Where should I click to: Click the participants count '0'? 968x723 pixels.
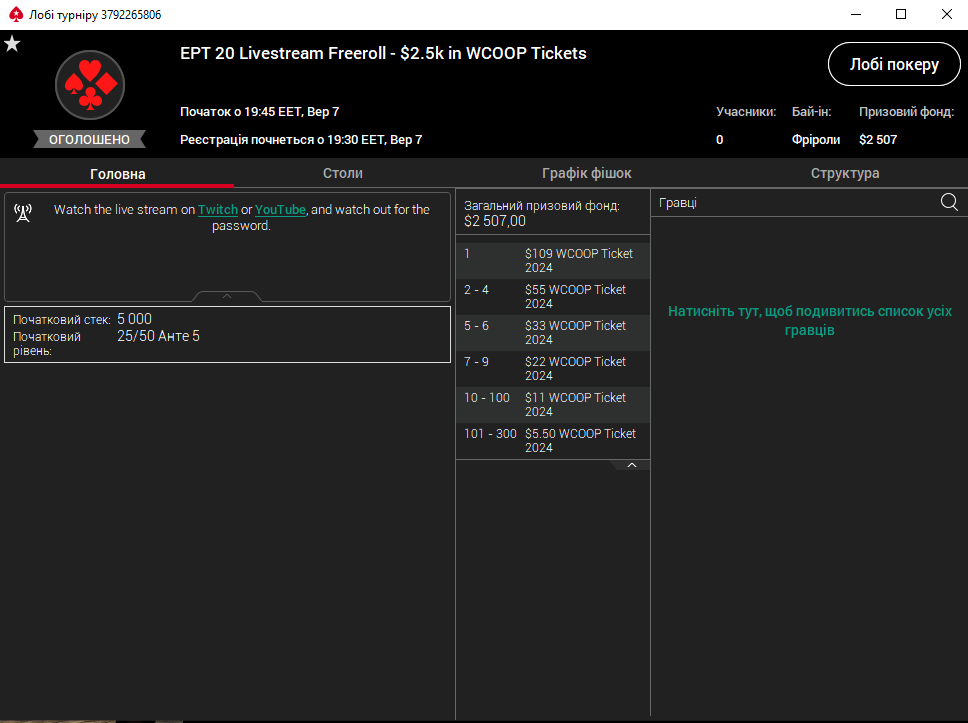tap(719, 140)
